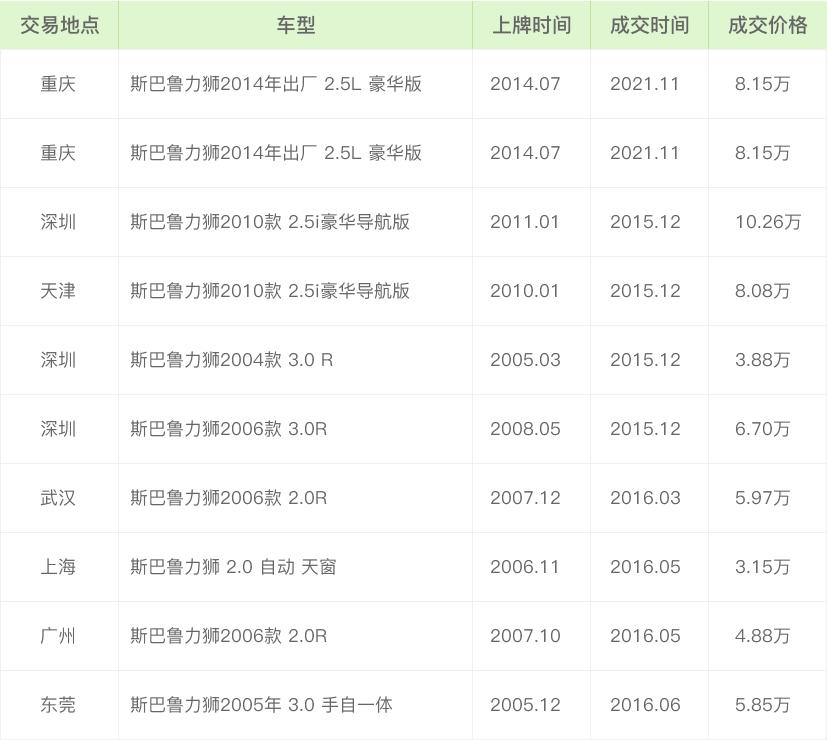The width and height of the screenshot is (827, 740).
Task: Click the 上海 location cell
Action: click(x=58, y=568)
